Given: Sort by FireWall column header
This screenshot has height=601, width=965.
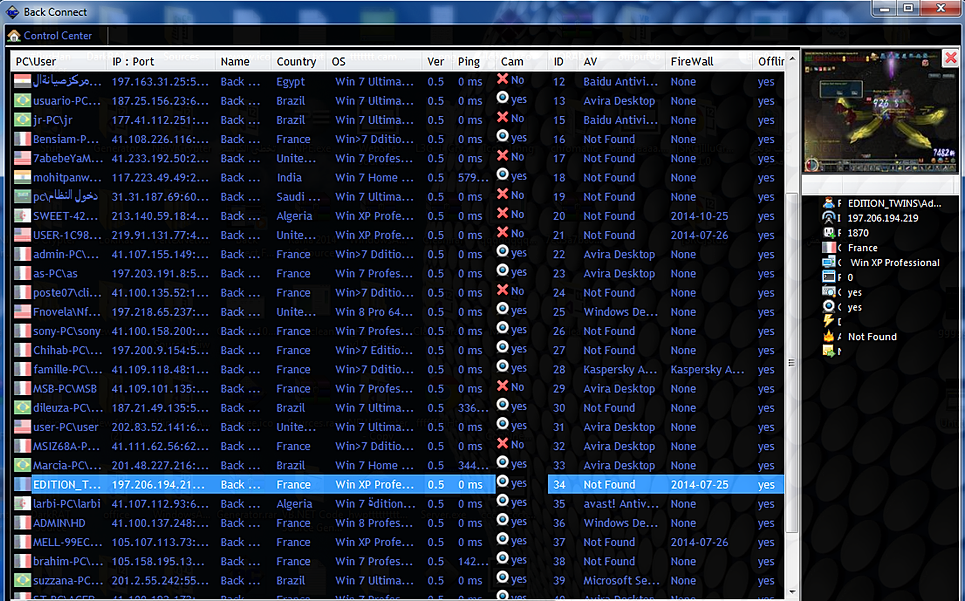Looking at the screenshot, I should [x=709, y=62].
